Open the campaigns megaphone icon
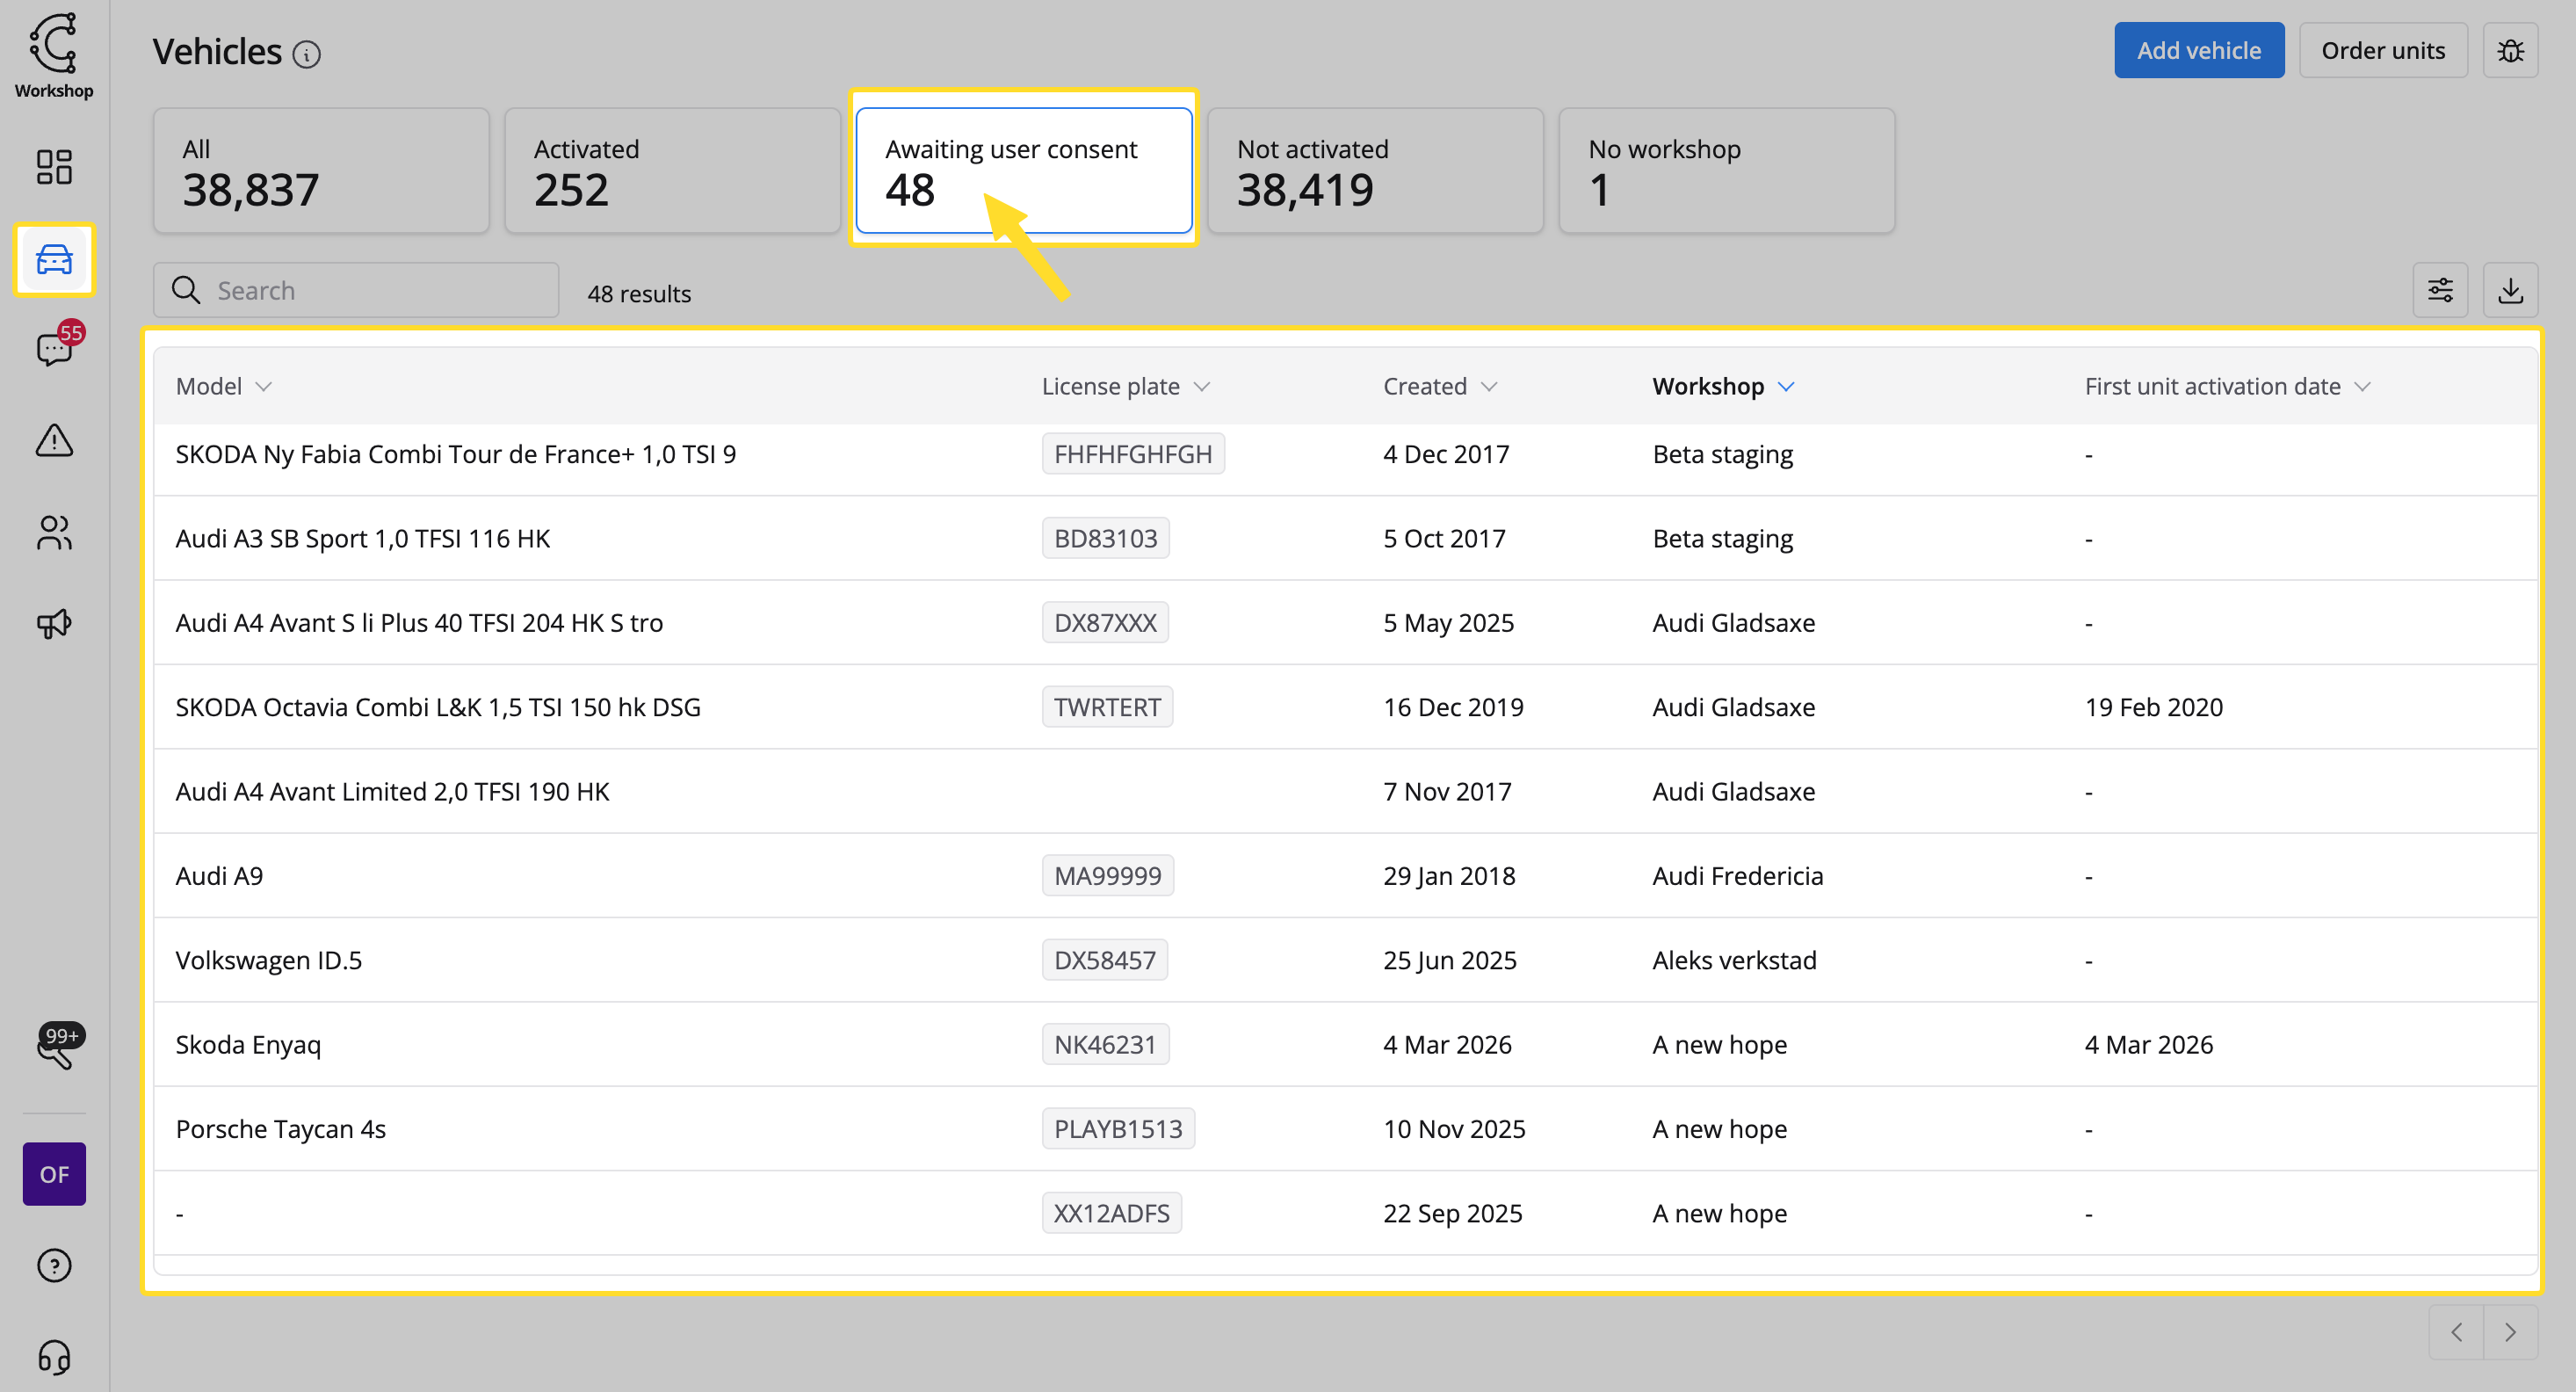 click(54, 624)
